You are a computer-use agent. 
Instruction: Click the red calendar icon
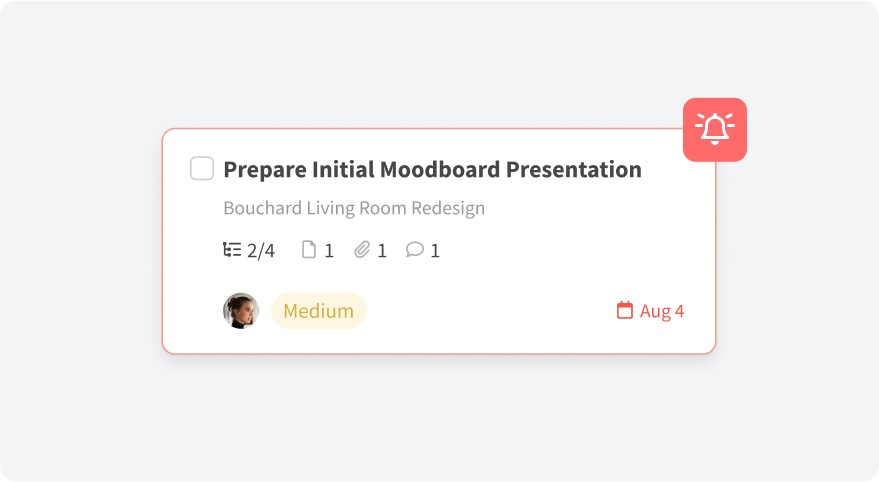point(625,311)
